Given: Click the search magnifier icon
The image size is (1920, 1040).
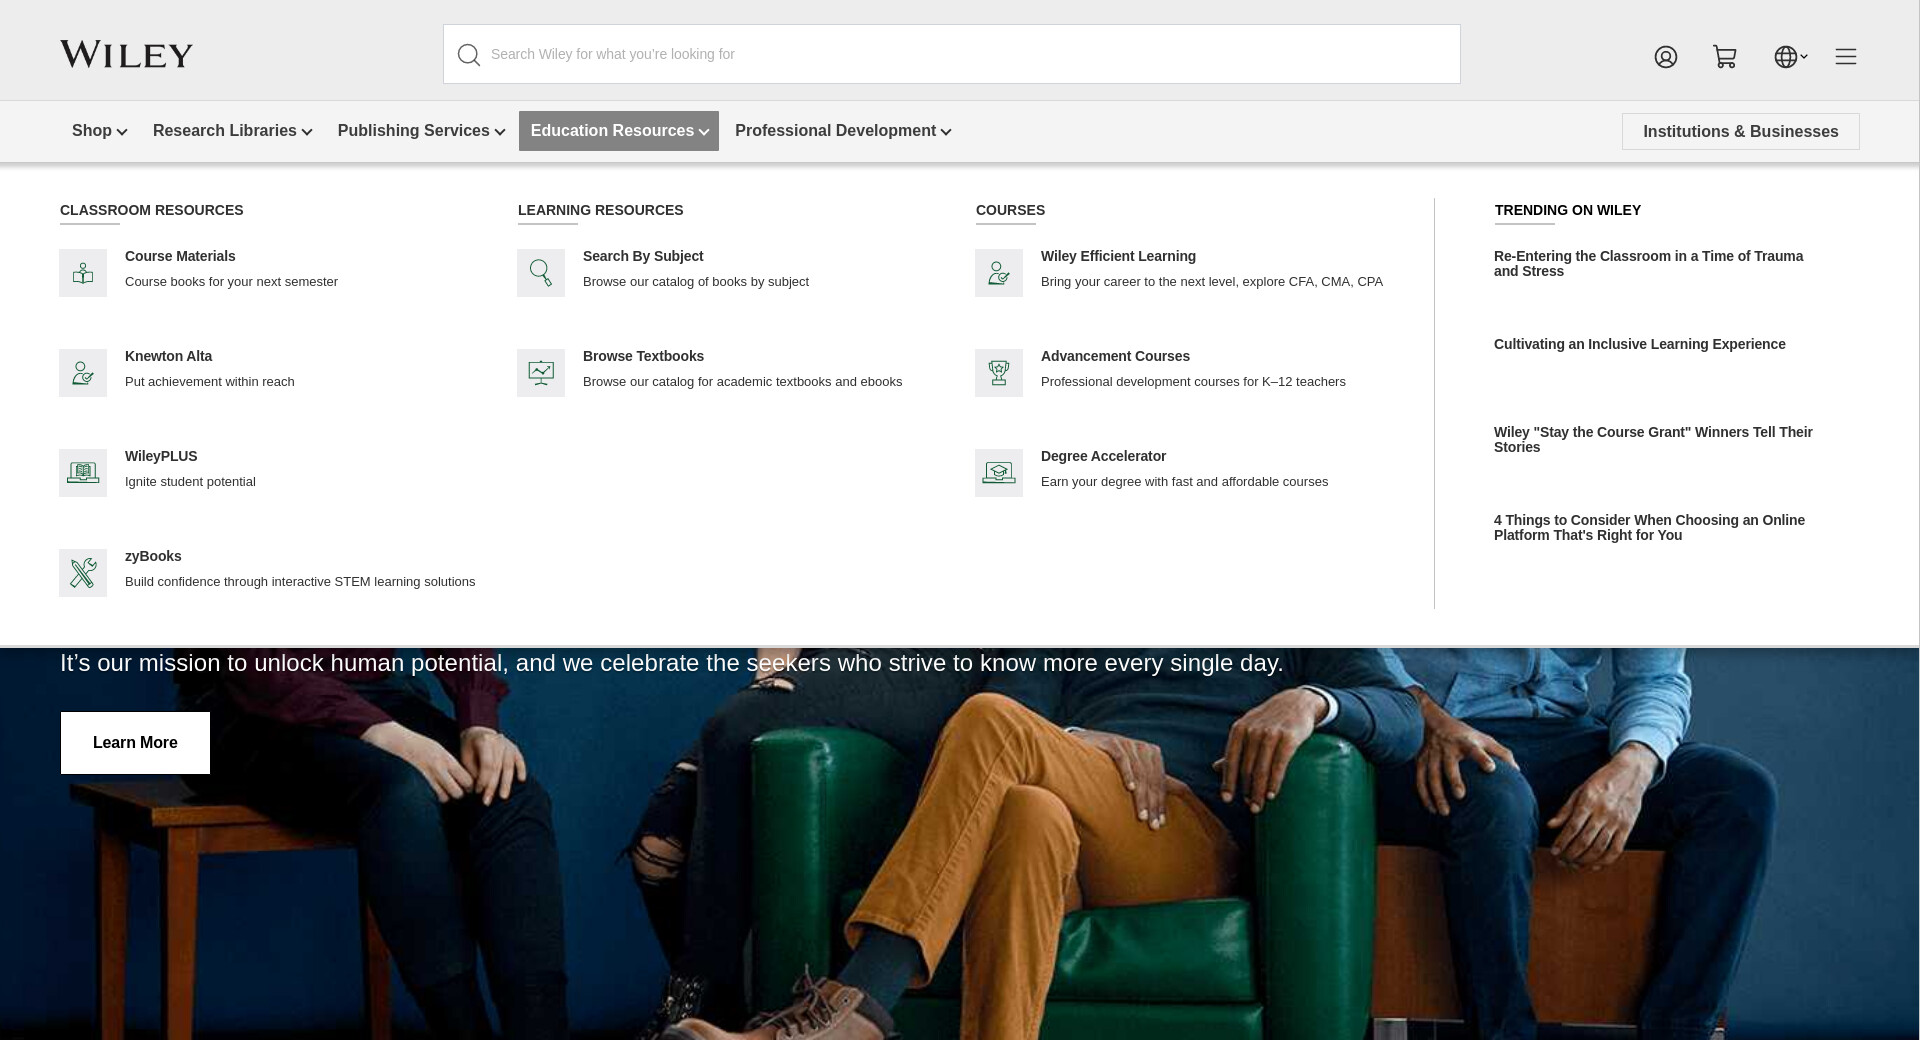Looking at the screenshot, I should pyautogui.click(x=469, y=55).
